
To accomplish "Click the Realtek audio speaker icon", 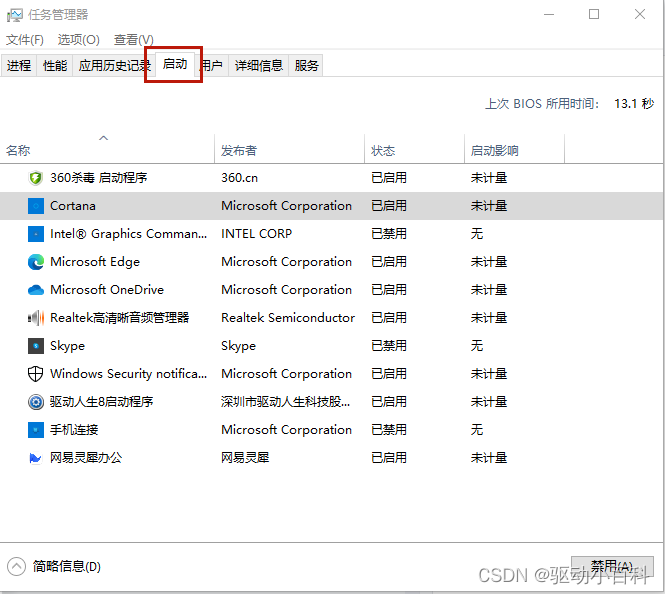I will coord(36,318).
